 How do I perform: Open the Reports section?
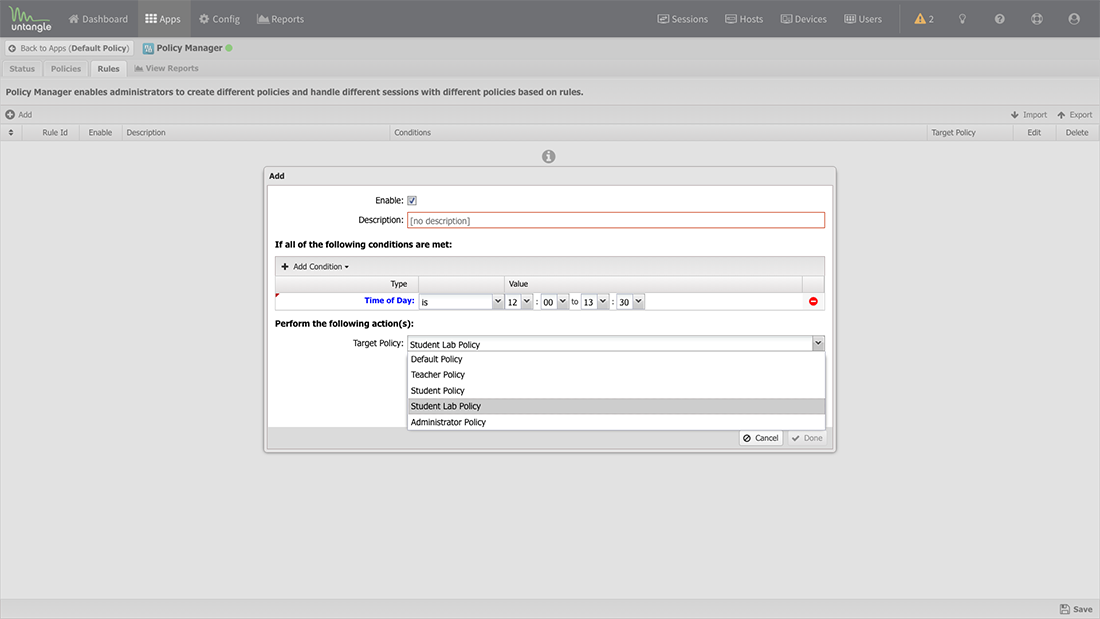tap(281, 19)
